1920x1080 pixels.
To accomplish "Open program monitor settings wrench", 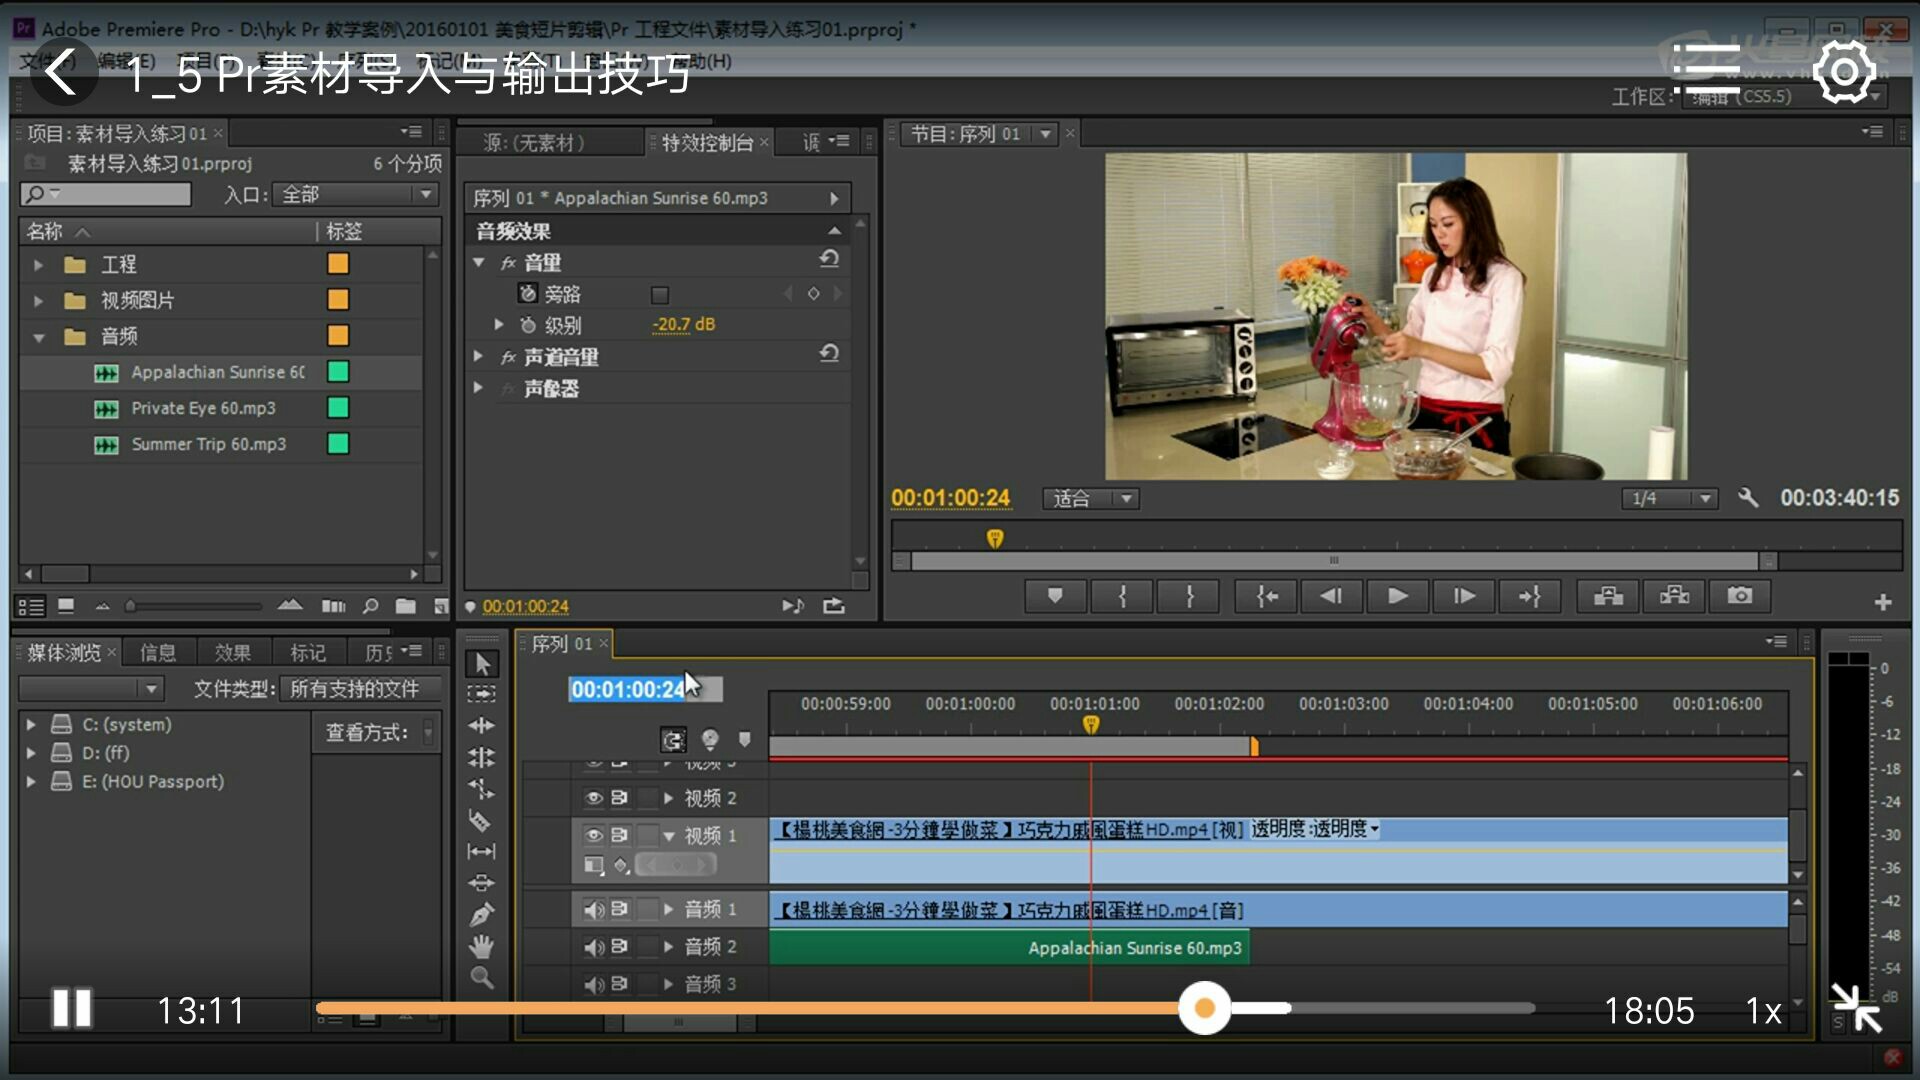I will click(x=1748, y=498).
